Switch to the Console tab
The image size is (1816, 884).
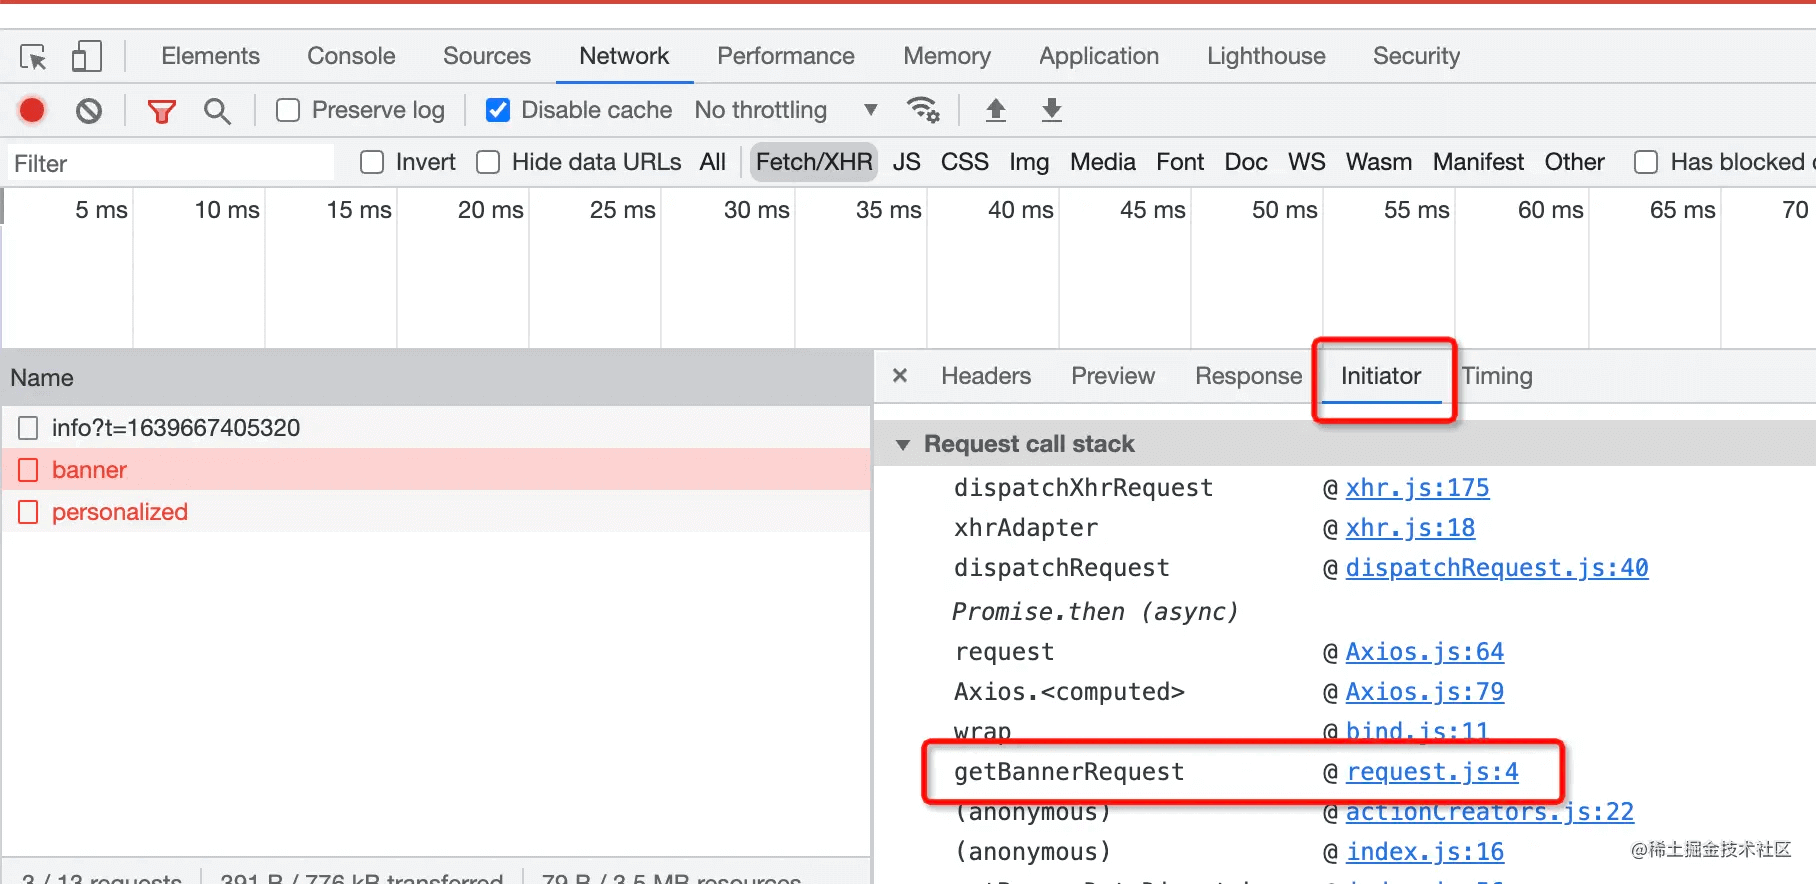click(x=351, y=56)
